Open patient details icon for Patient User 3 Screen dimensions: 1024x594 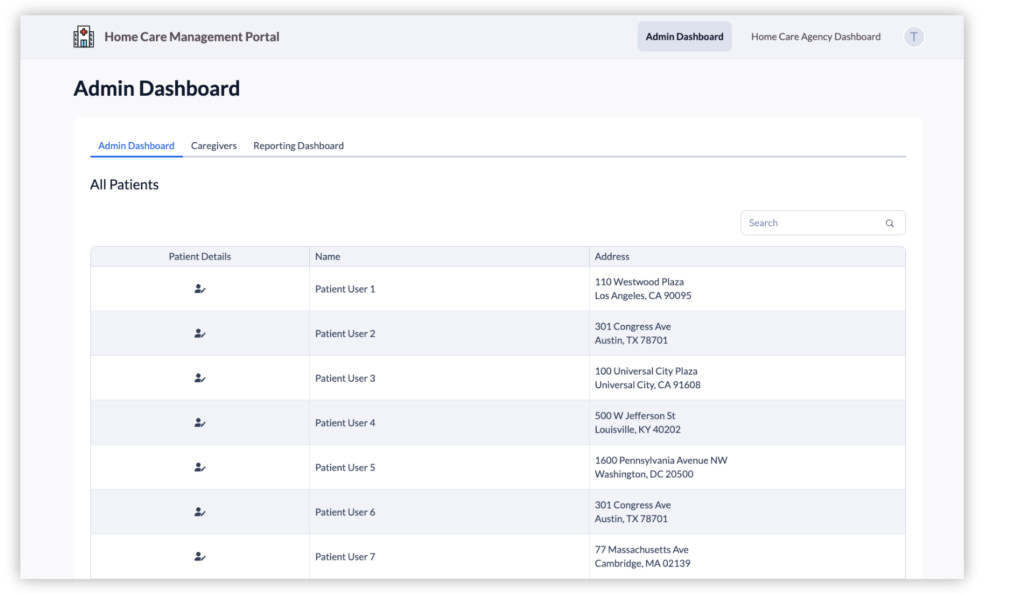200,378
